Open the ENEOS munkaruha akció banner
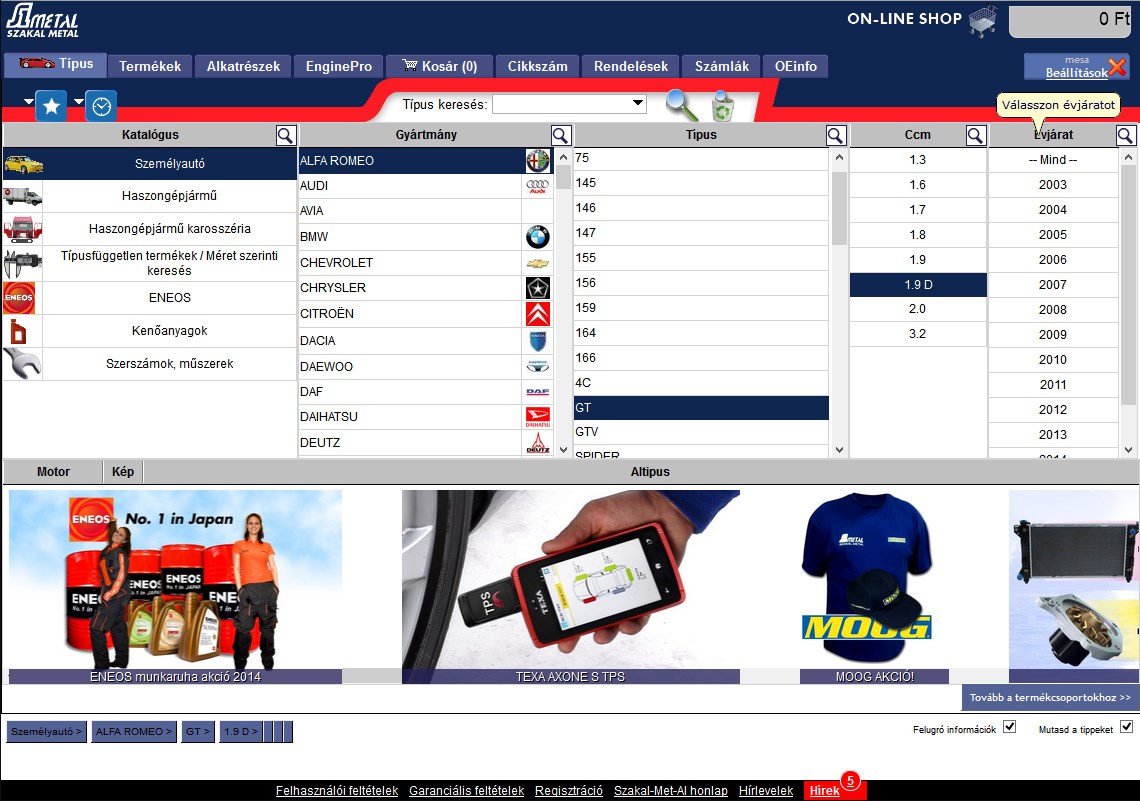This screenshot has height=801, width=1140. [175, 587]
